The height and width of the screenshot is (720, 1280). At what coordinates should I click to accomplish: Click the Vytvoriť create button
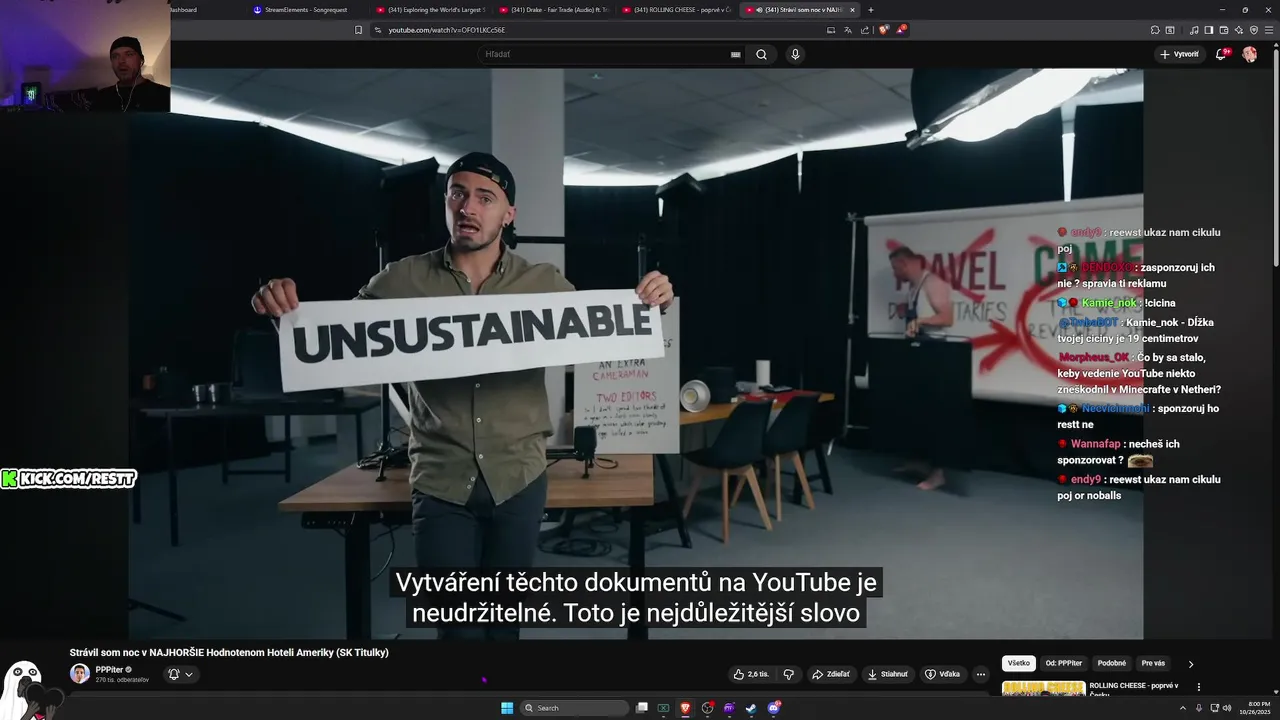[1179, 54]
